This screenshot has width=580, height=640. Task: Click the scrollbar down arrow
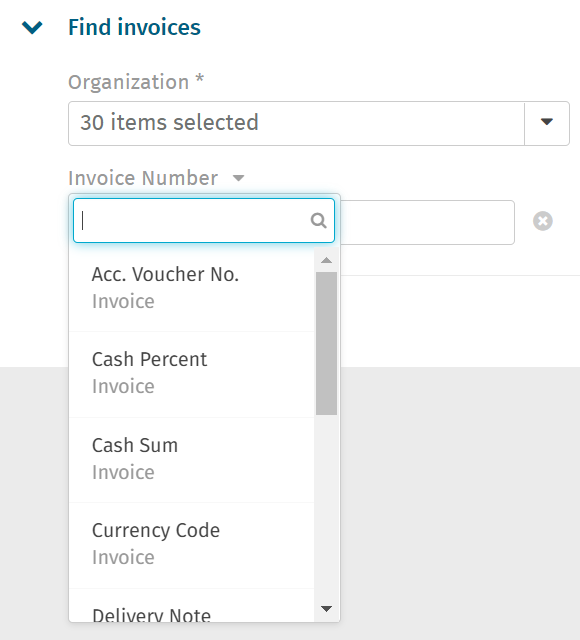[326, 609]
